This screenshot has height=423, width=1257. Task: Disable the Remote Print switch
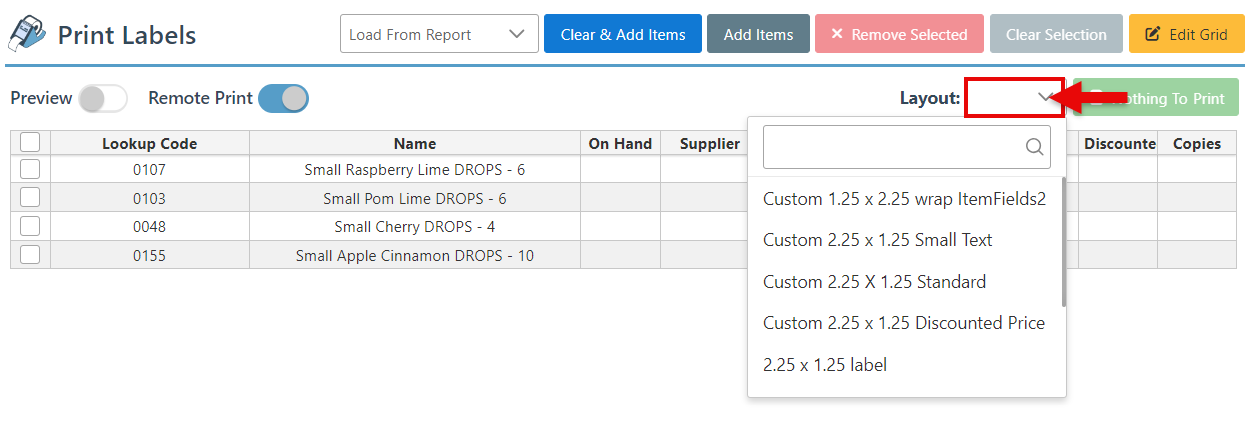[283, 98]
